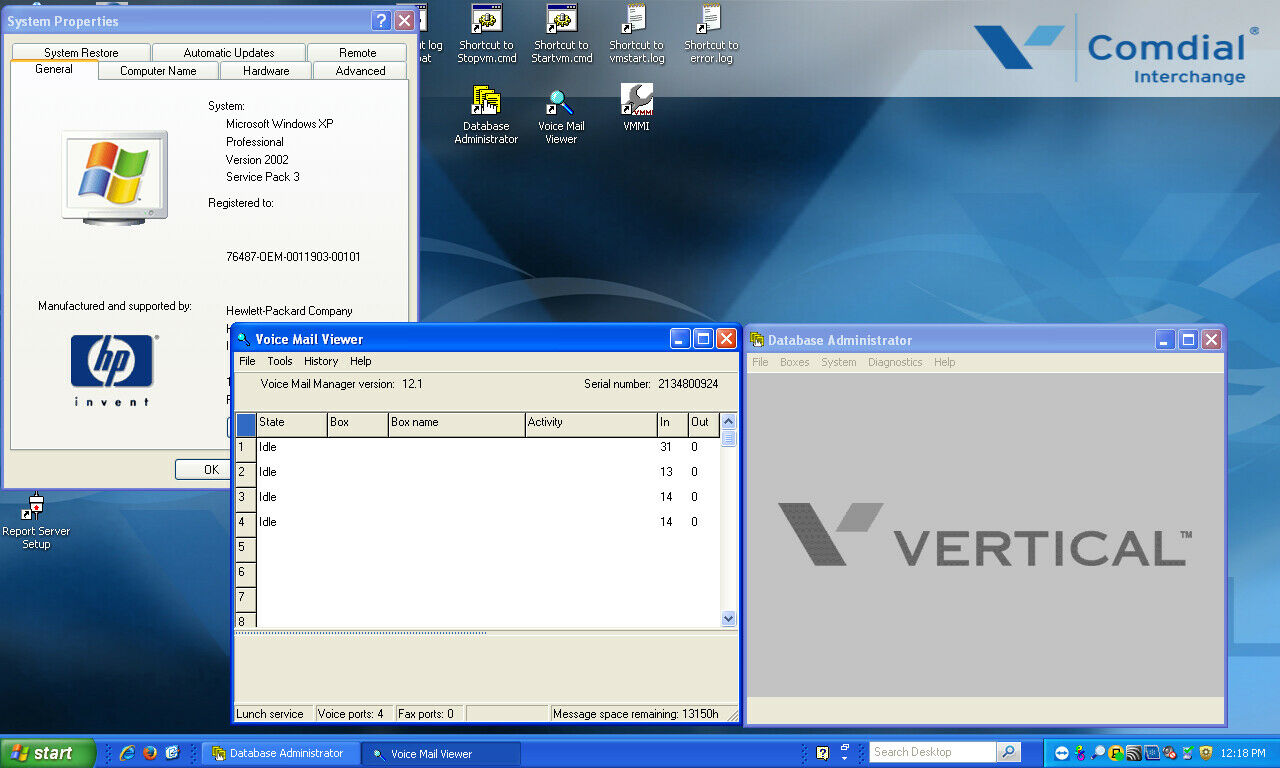The width and height of the screenshot is (1280, 768).
Task: Open File menu in Database Administrator
Action: (760, 362)
